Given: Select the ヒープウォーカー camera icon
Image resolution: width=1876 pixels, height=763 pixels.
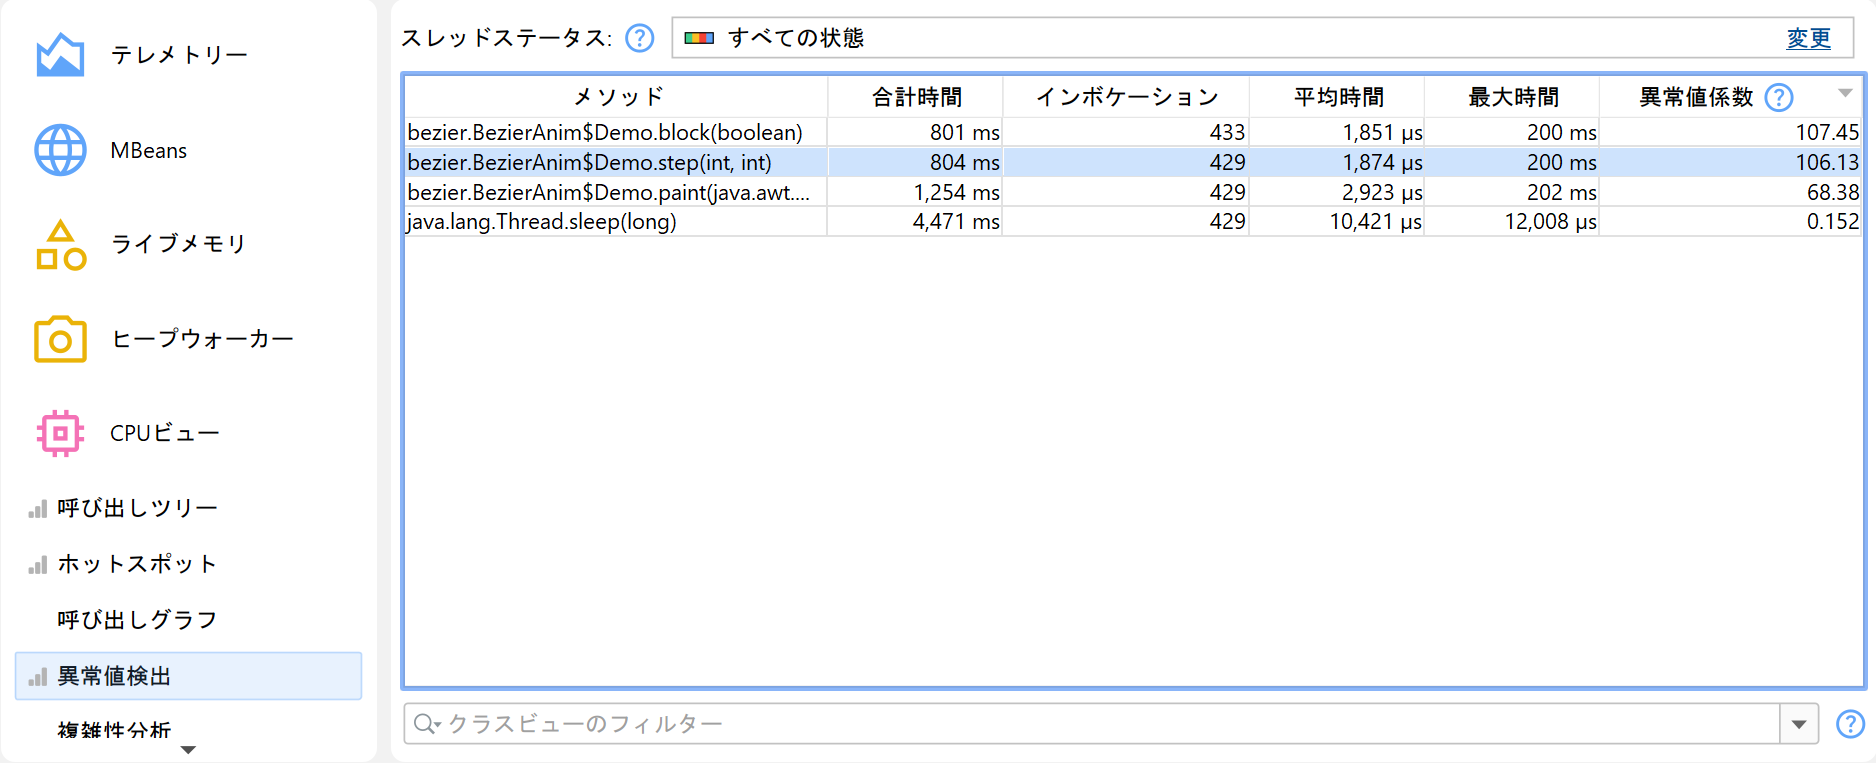Looking at the screenshot, I should tap(60, 339).
